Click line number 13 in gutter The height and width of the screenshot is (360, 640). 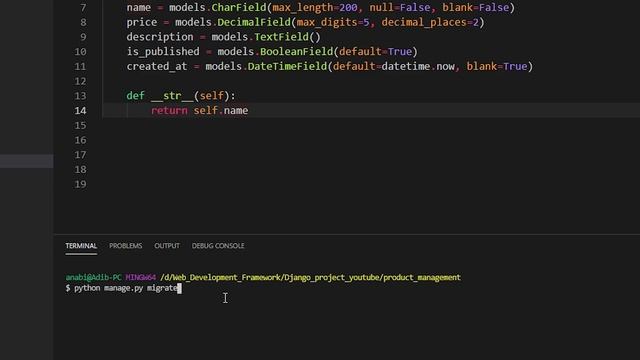80,96
